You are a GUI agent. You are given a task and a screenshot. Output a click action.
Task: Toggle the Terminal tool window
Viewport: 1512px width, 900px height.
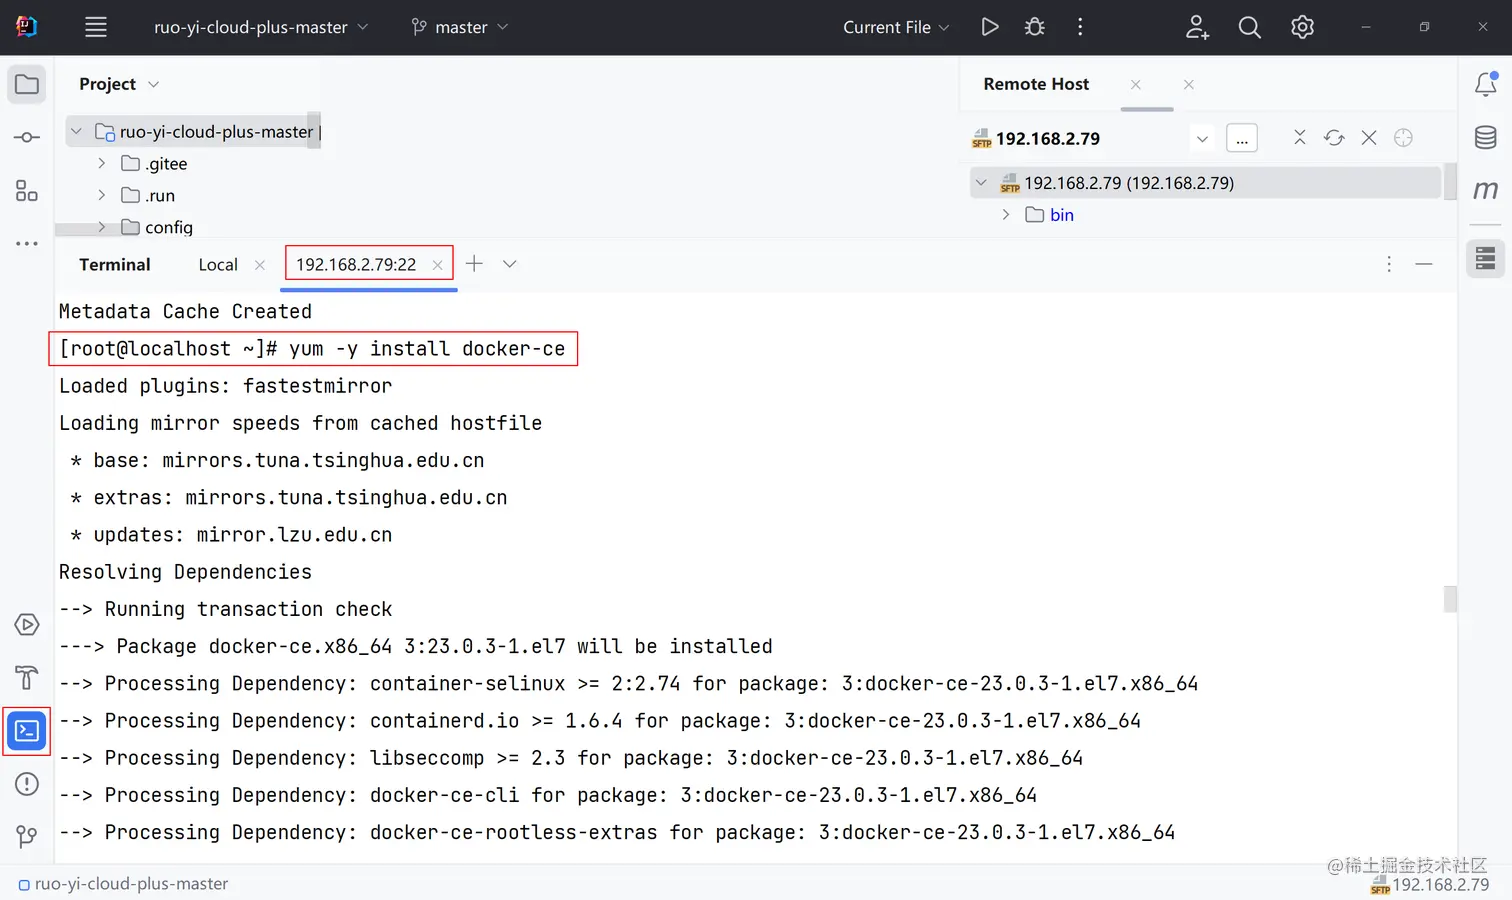point(27,731)
